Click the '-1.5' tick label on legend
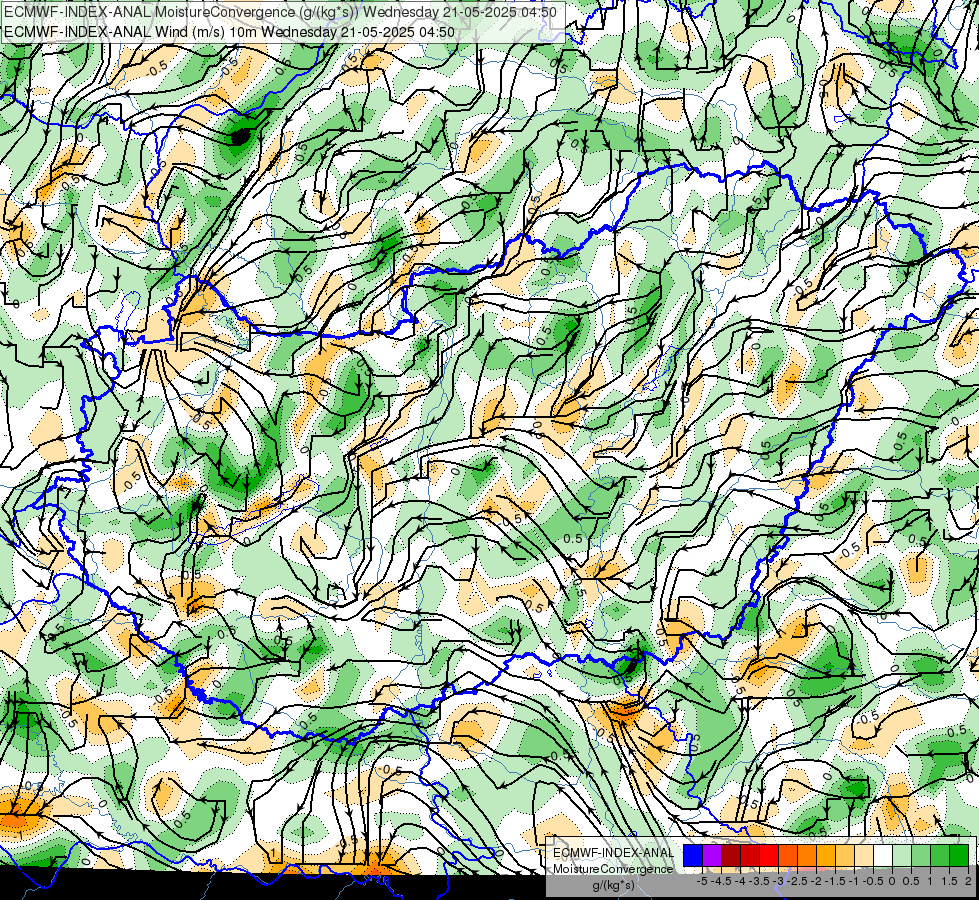Viewport: 979px width, 900px height. 835,881
